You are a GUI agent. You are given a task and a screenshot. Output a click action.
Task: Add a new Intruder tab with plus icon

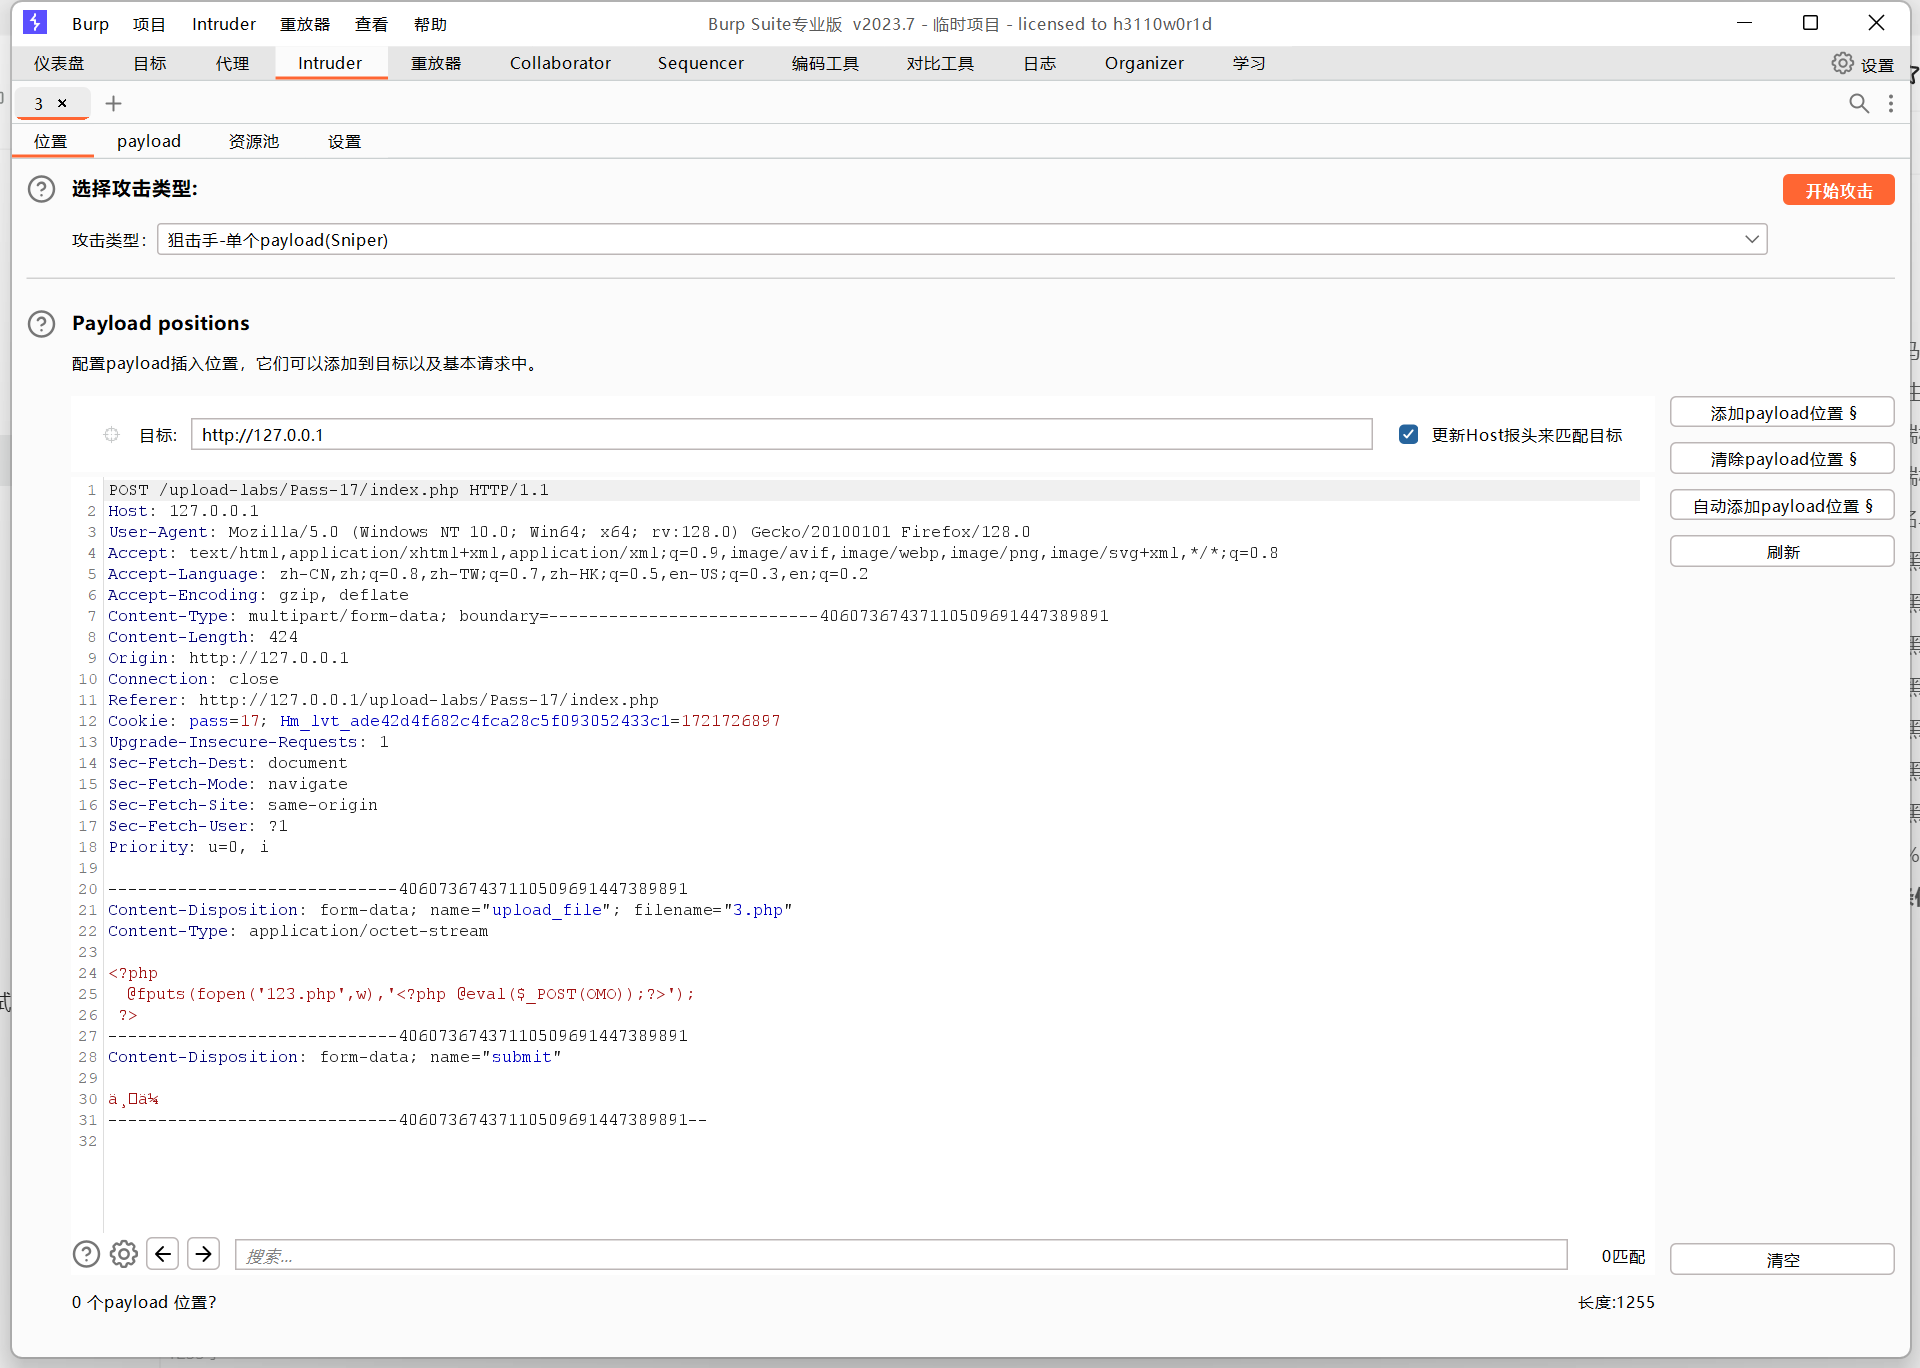113,103
